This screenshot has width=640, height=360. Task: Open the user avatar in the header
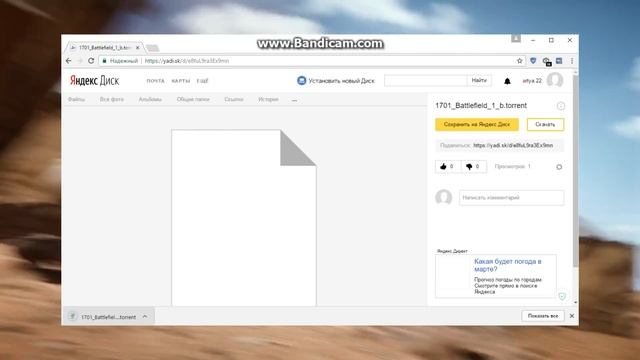tap(555, 80)
